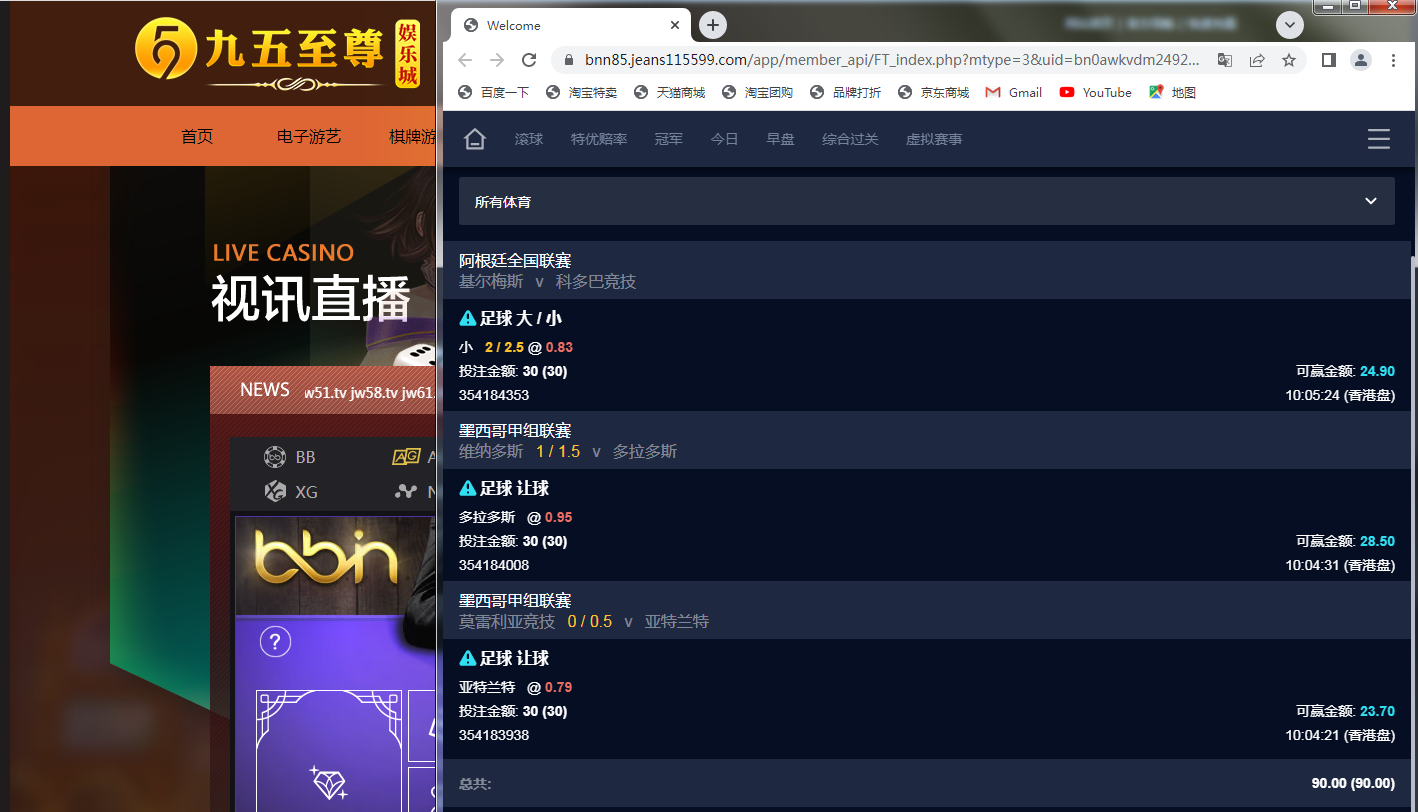Open the 京东商城 bookmark
Image resolution: width=1418 pixels, height=812 pixels.
click(934, 92)
